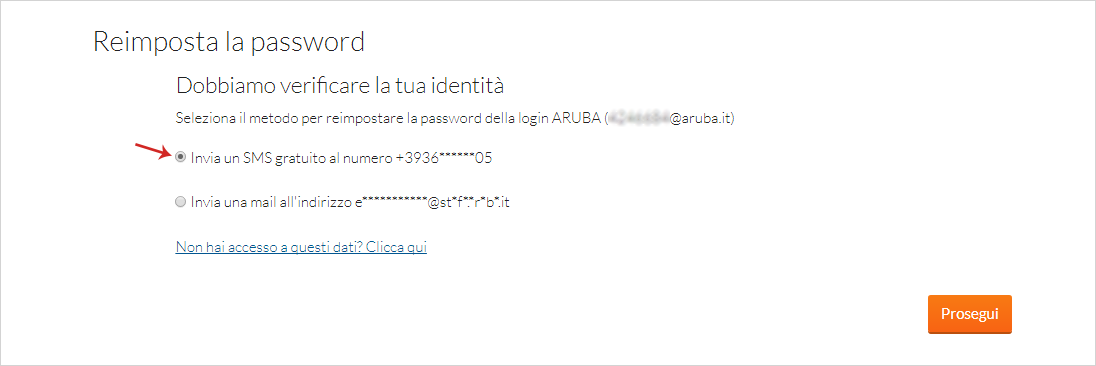Choose the email radio button option
This screenshot has width=1096, height=366.
[181, 203]
